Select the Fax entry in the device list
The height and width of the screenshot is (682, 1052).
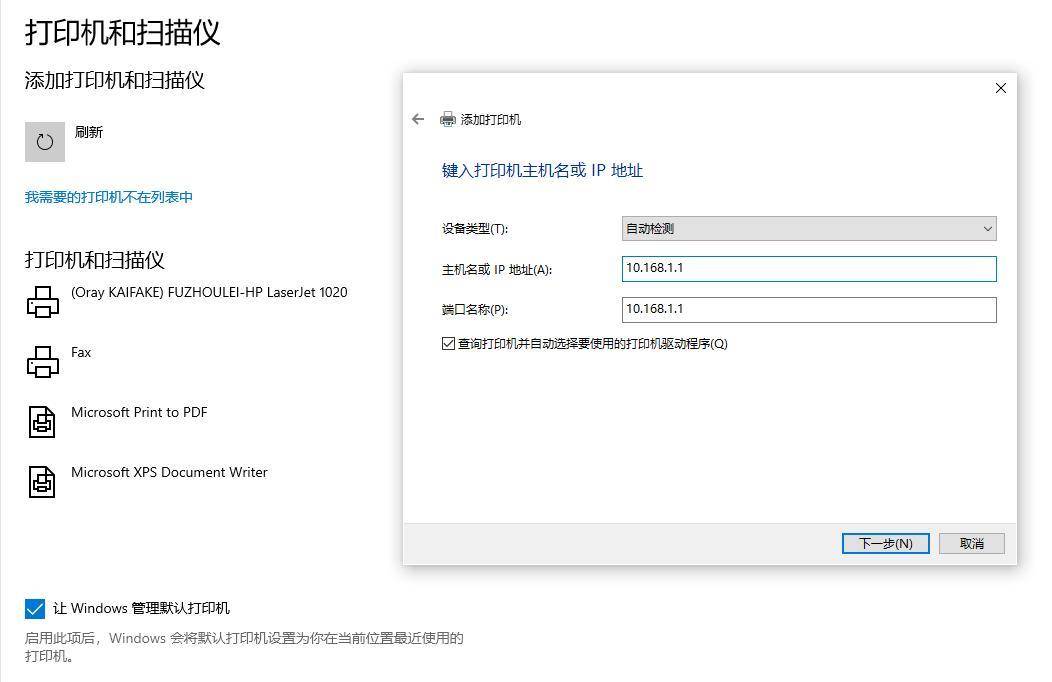click(80, 352)
